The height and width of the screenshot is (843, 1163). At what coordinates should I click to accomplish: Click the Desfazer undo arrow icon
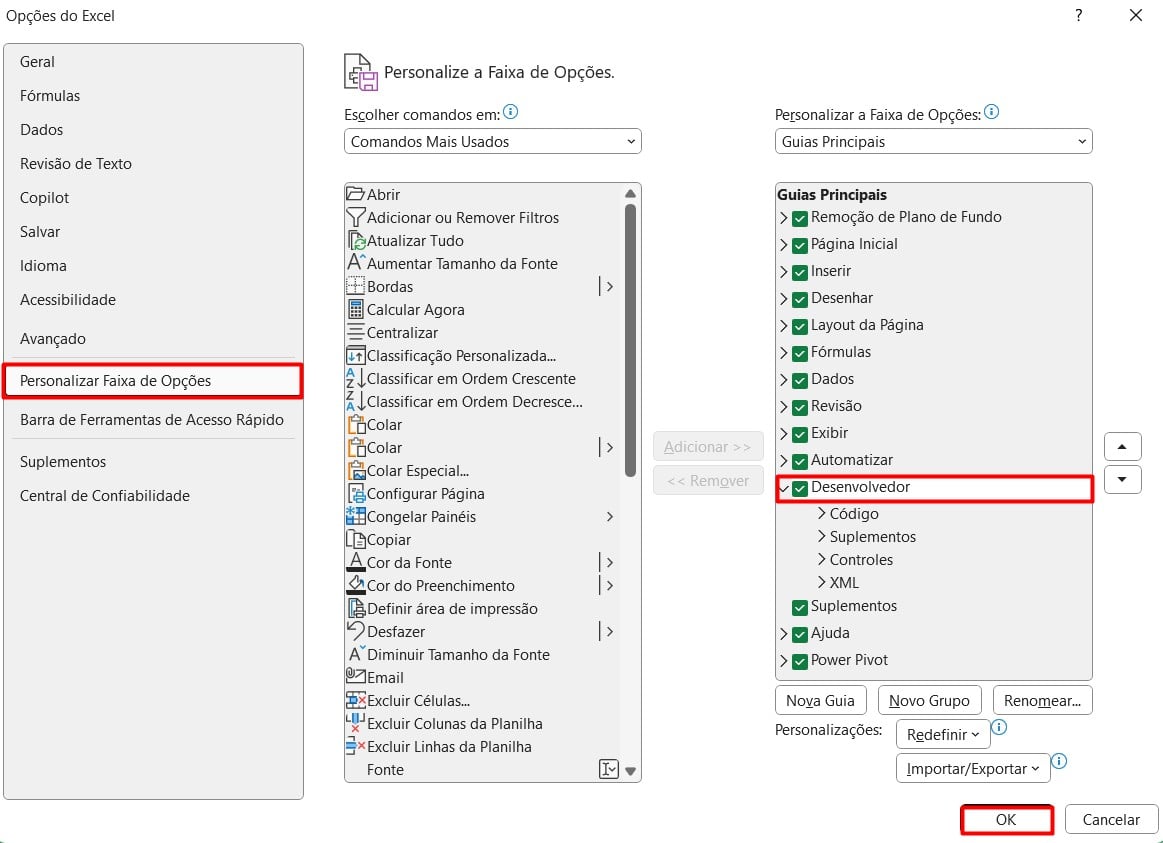356,632
